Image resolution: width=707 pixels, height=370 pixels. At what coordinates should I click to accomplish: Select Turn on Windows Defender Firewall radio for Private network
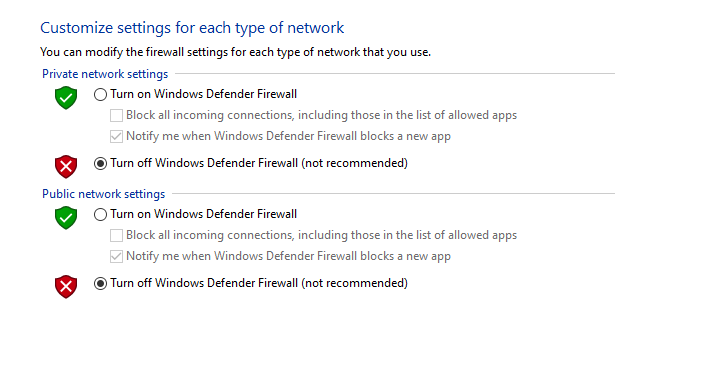point(100,94)
